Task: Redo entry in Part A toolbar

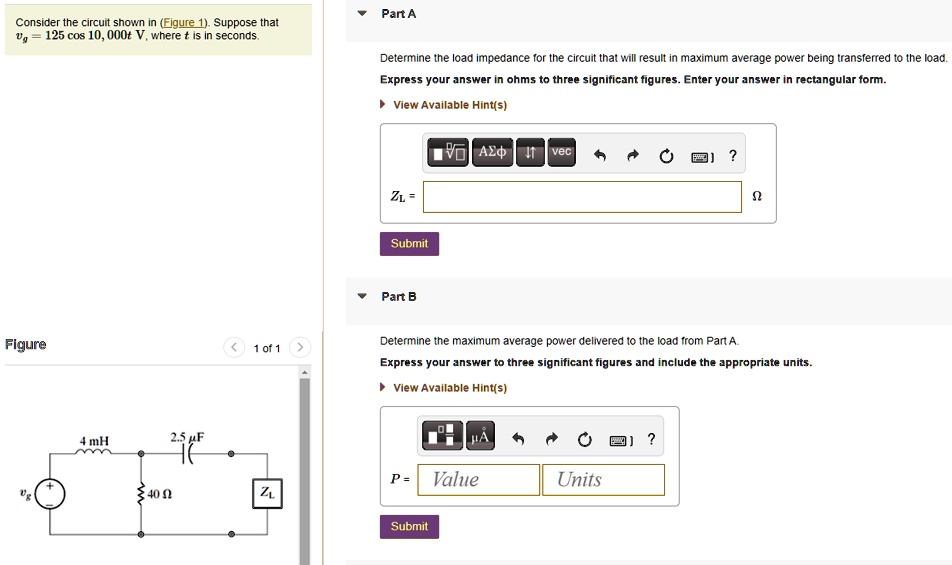Action: 633,156
